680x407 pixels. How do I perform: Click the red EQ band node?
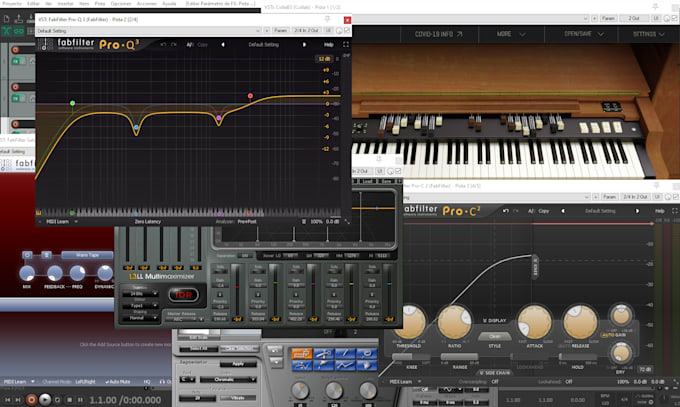click(250, 96)
